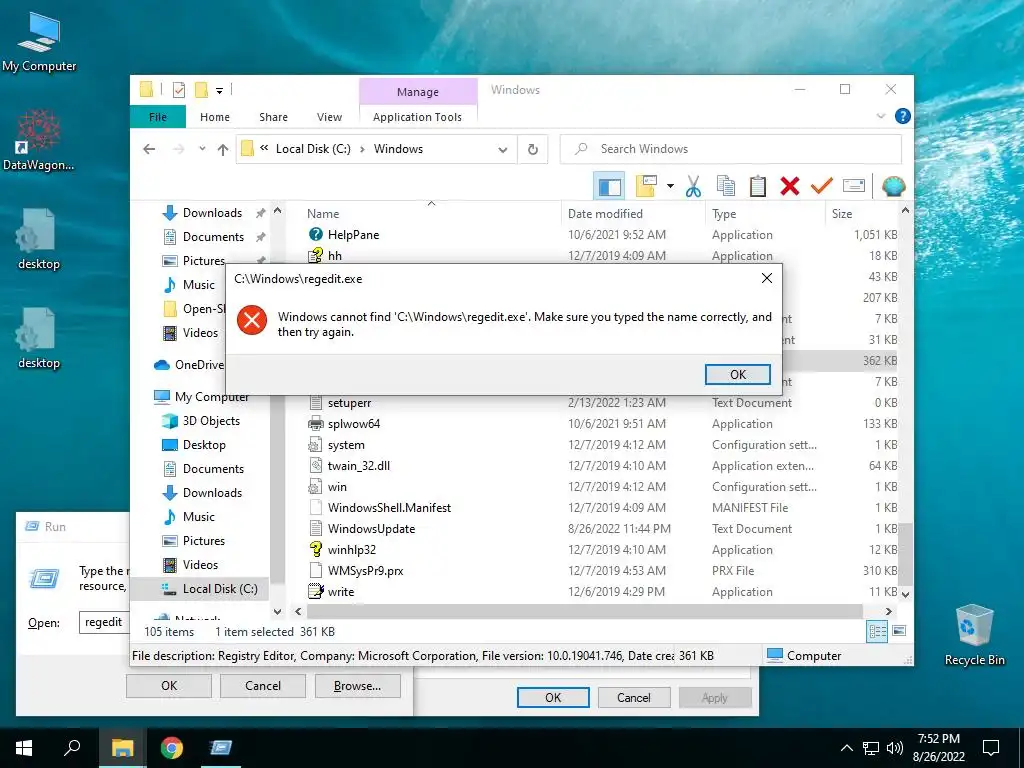
Task: Open the Start menu
Action: tap(24, 748)
